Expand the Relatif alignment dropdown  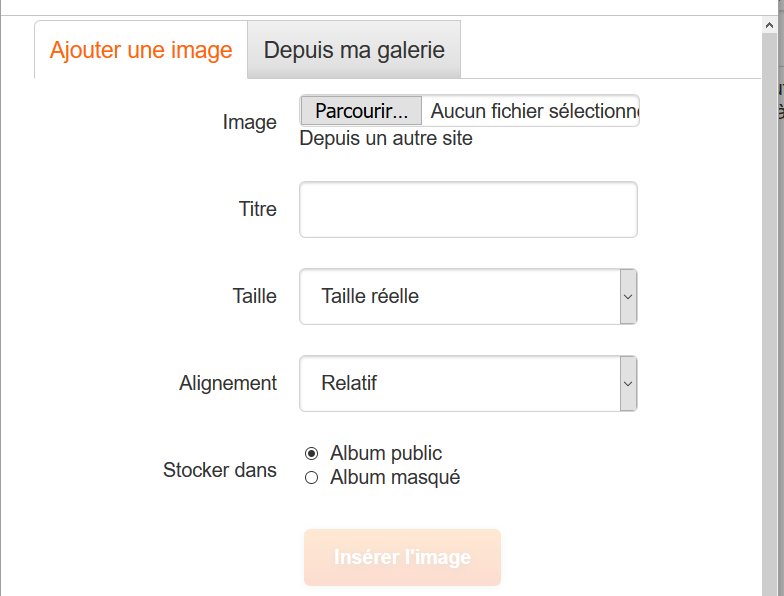click(460, 383)
